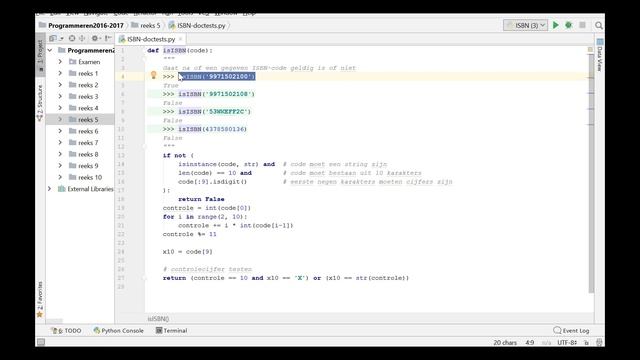
Task: Collapse the Programmeren root folder
Action: click(x=50, y=50)
